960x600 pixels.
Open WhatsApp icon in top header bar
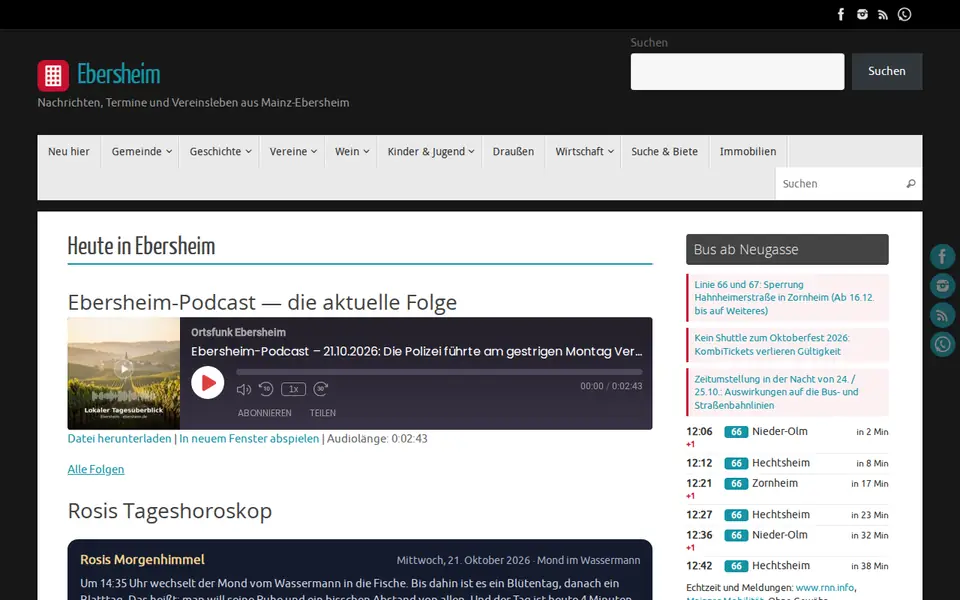(x=904, y=14)
